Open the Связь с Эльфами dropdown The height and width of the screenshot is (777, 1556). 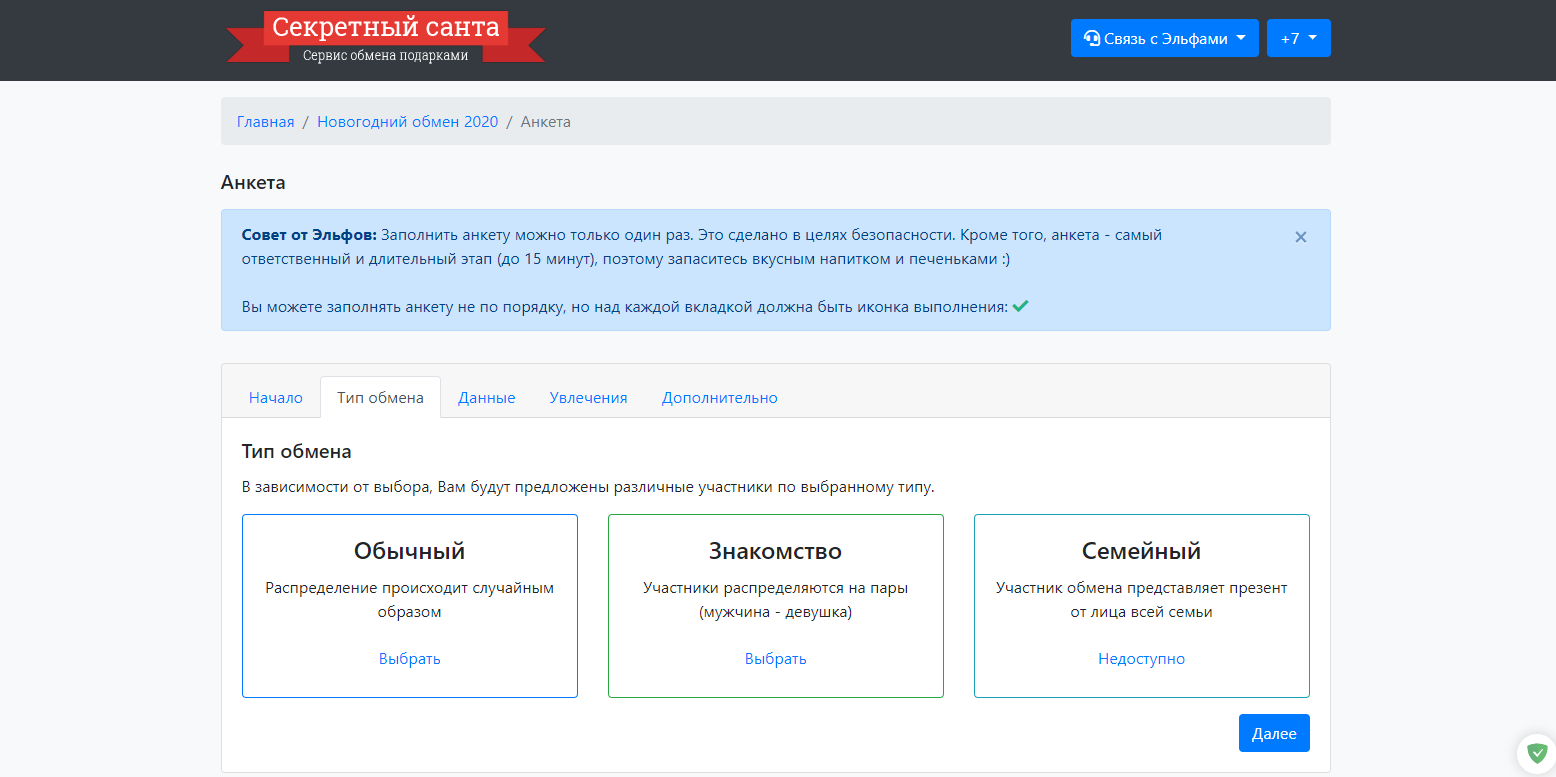[x=1164, y=38]
